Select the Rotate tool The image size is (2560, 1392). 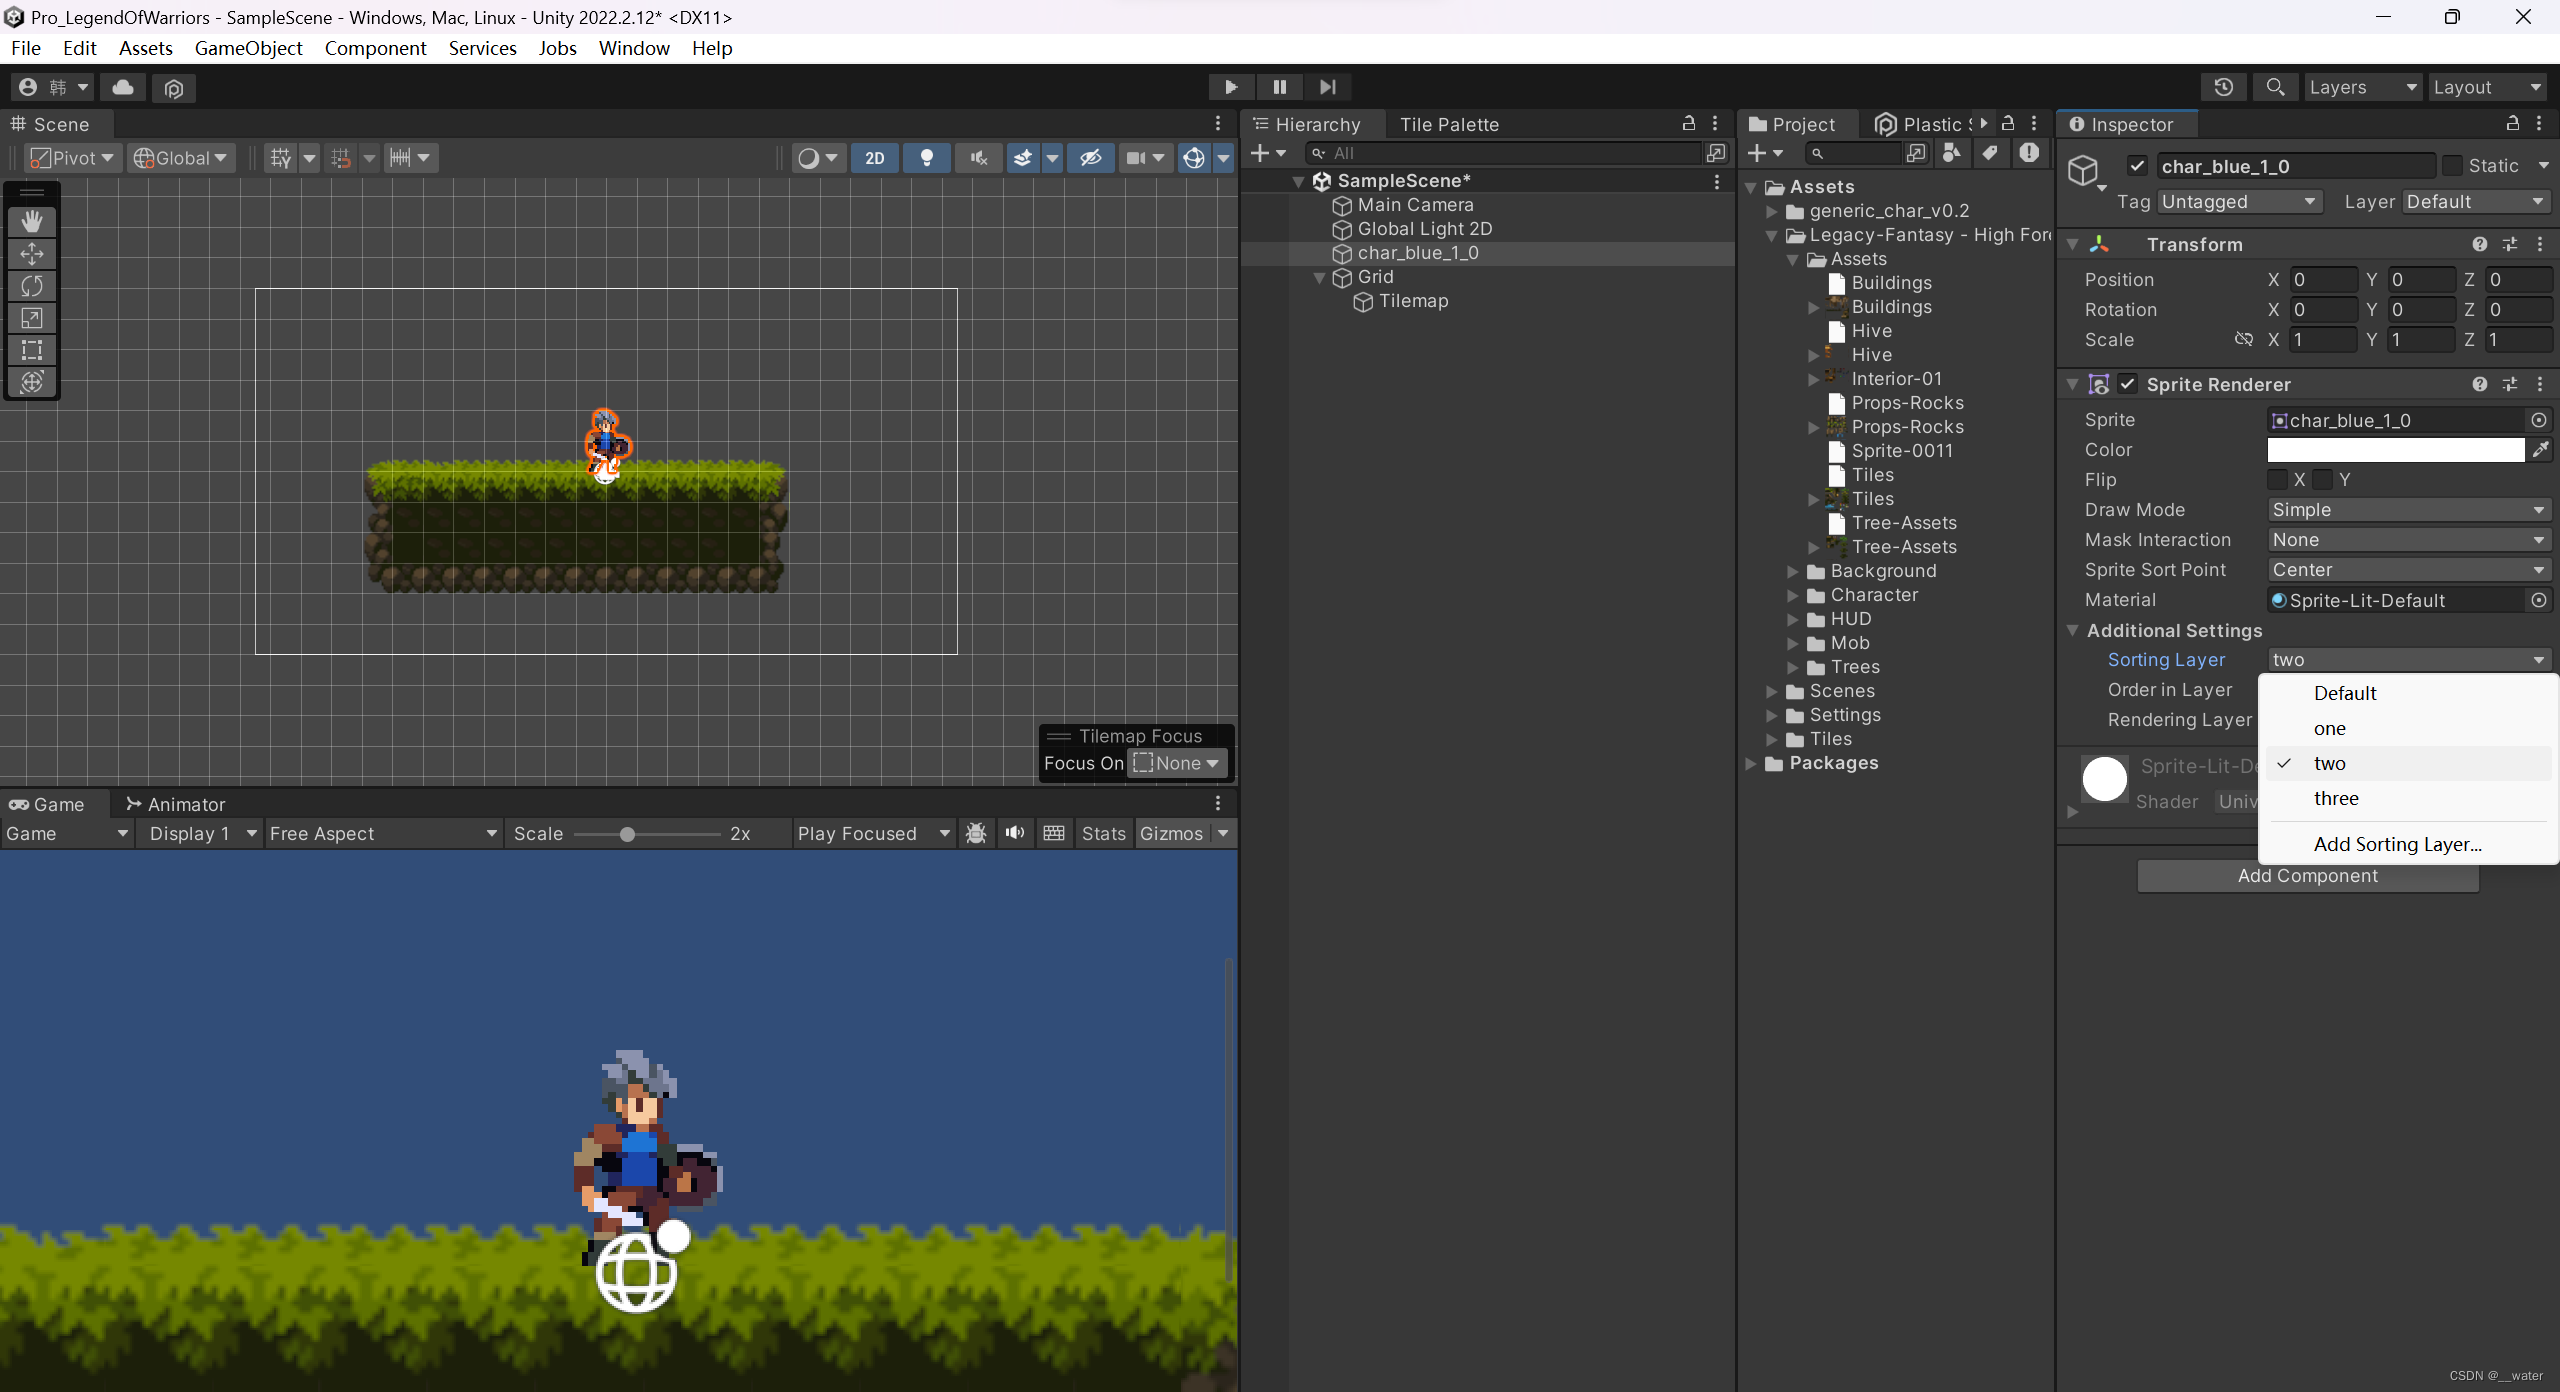(x=32, y=286)
